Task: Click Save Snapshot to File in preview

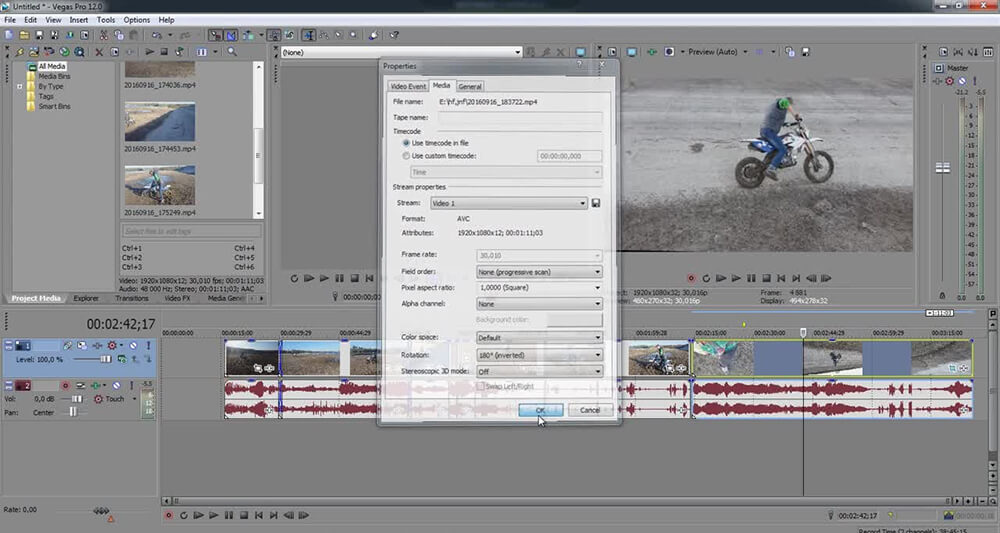Action: tap(805, 52)
